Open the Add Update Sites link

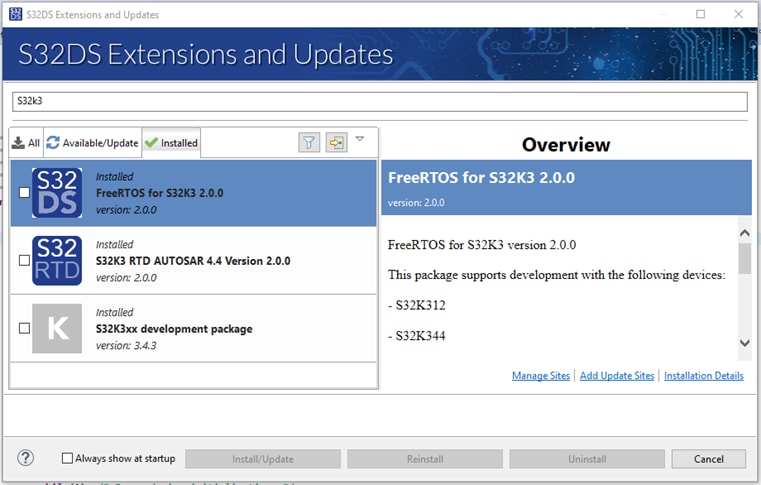click(x=617, y=376)
